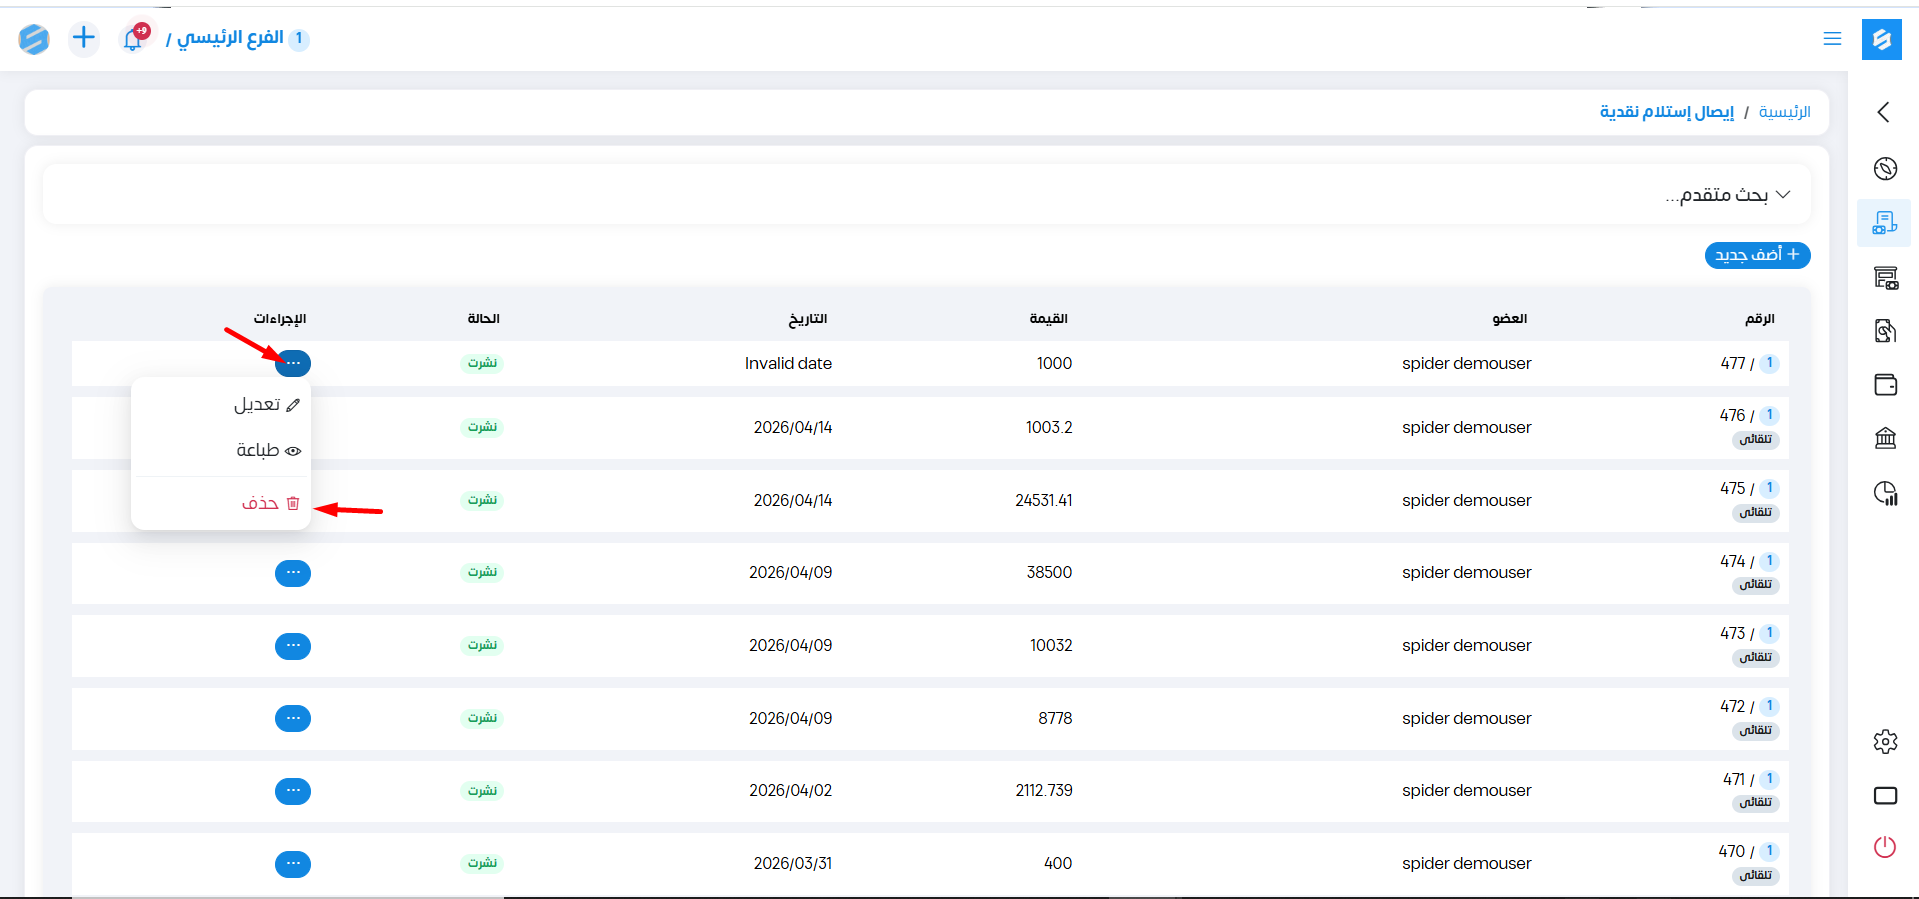Open settings gear icon in sidebar
Image resolution: width=1919 pixels, height=899 pixels.
click(x=1885, y=742)
